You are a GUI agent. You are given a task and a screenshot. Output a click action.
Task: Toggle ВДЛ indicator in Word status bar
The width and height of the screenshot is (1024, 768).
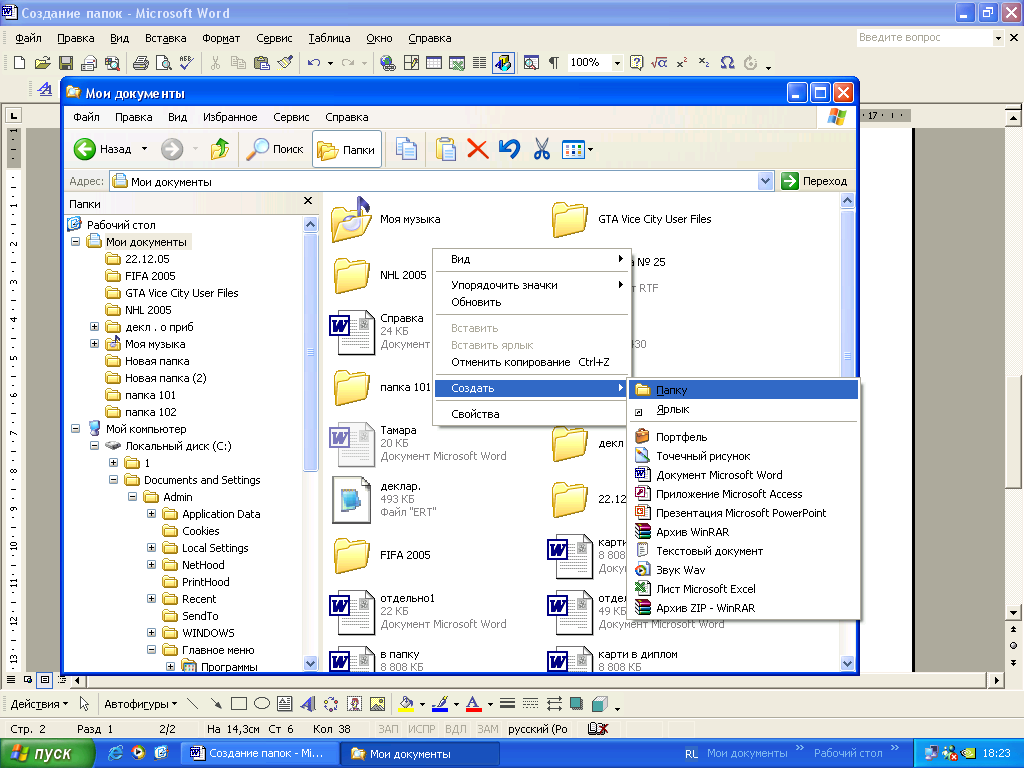coord(456,729)
